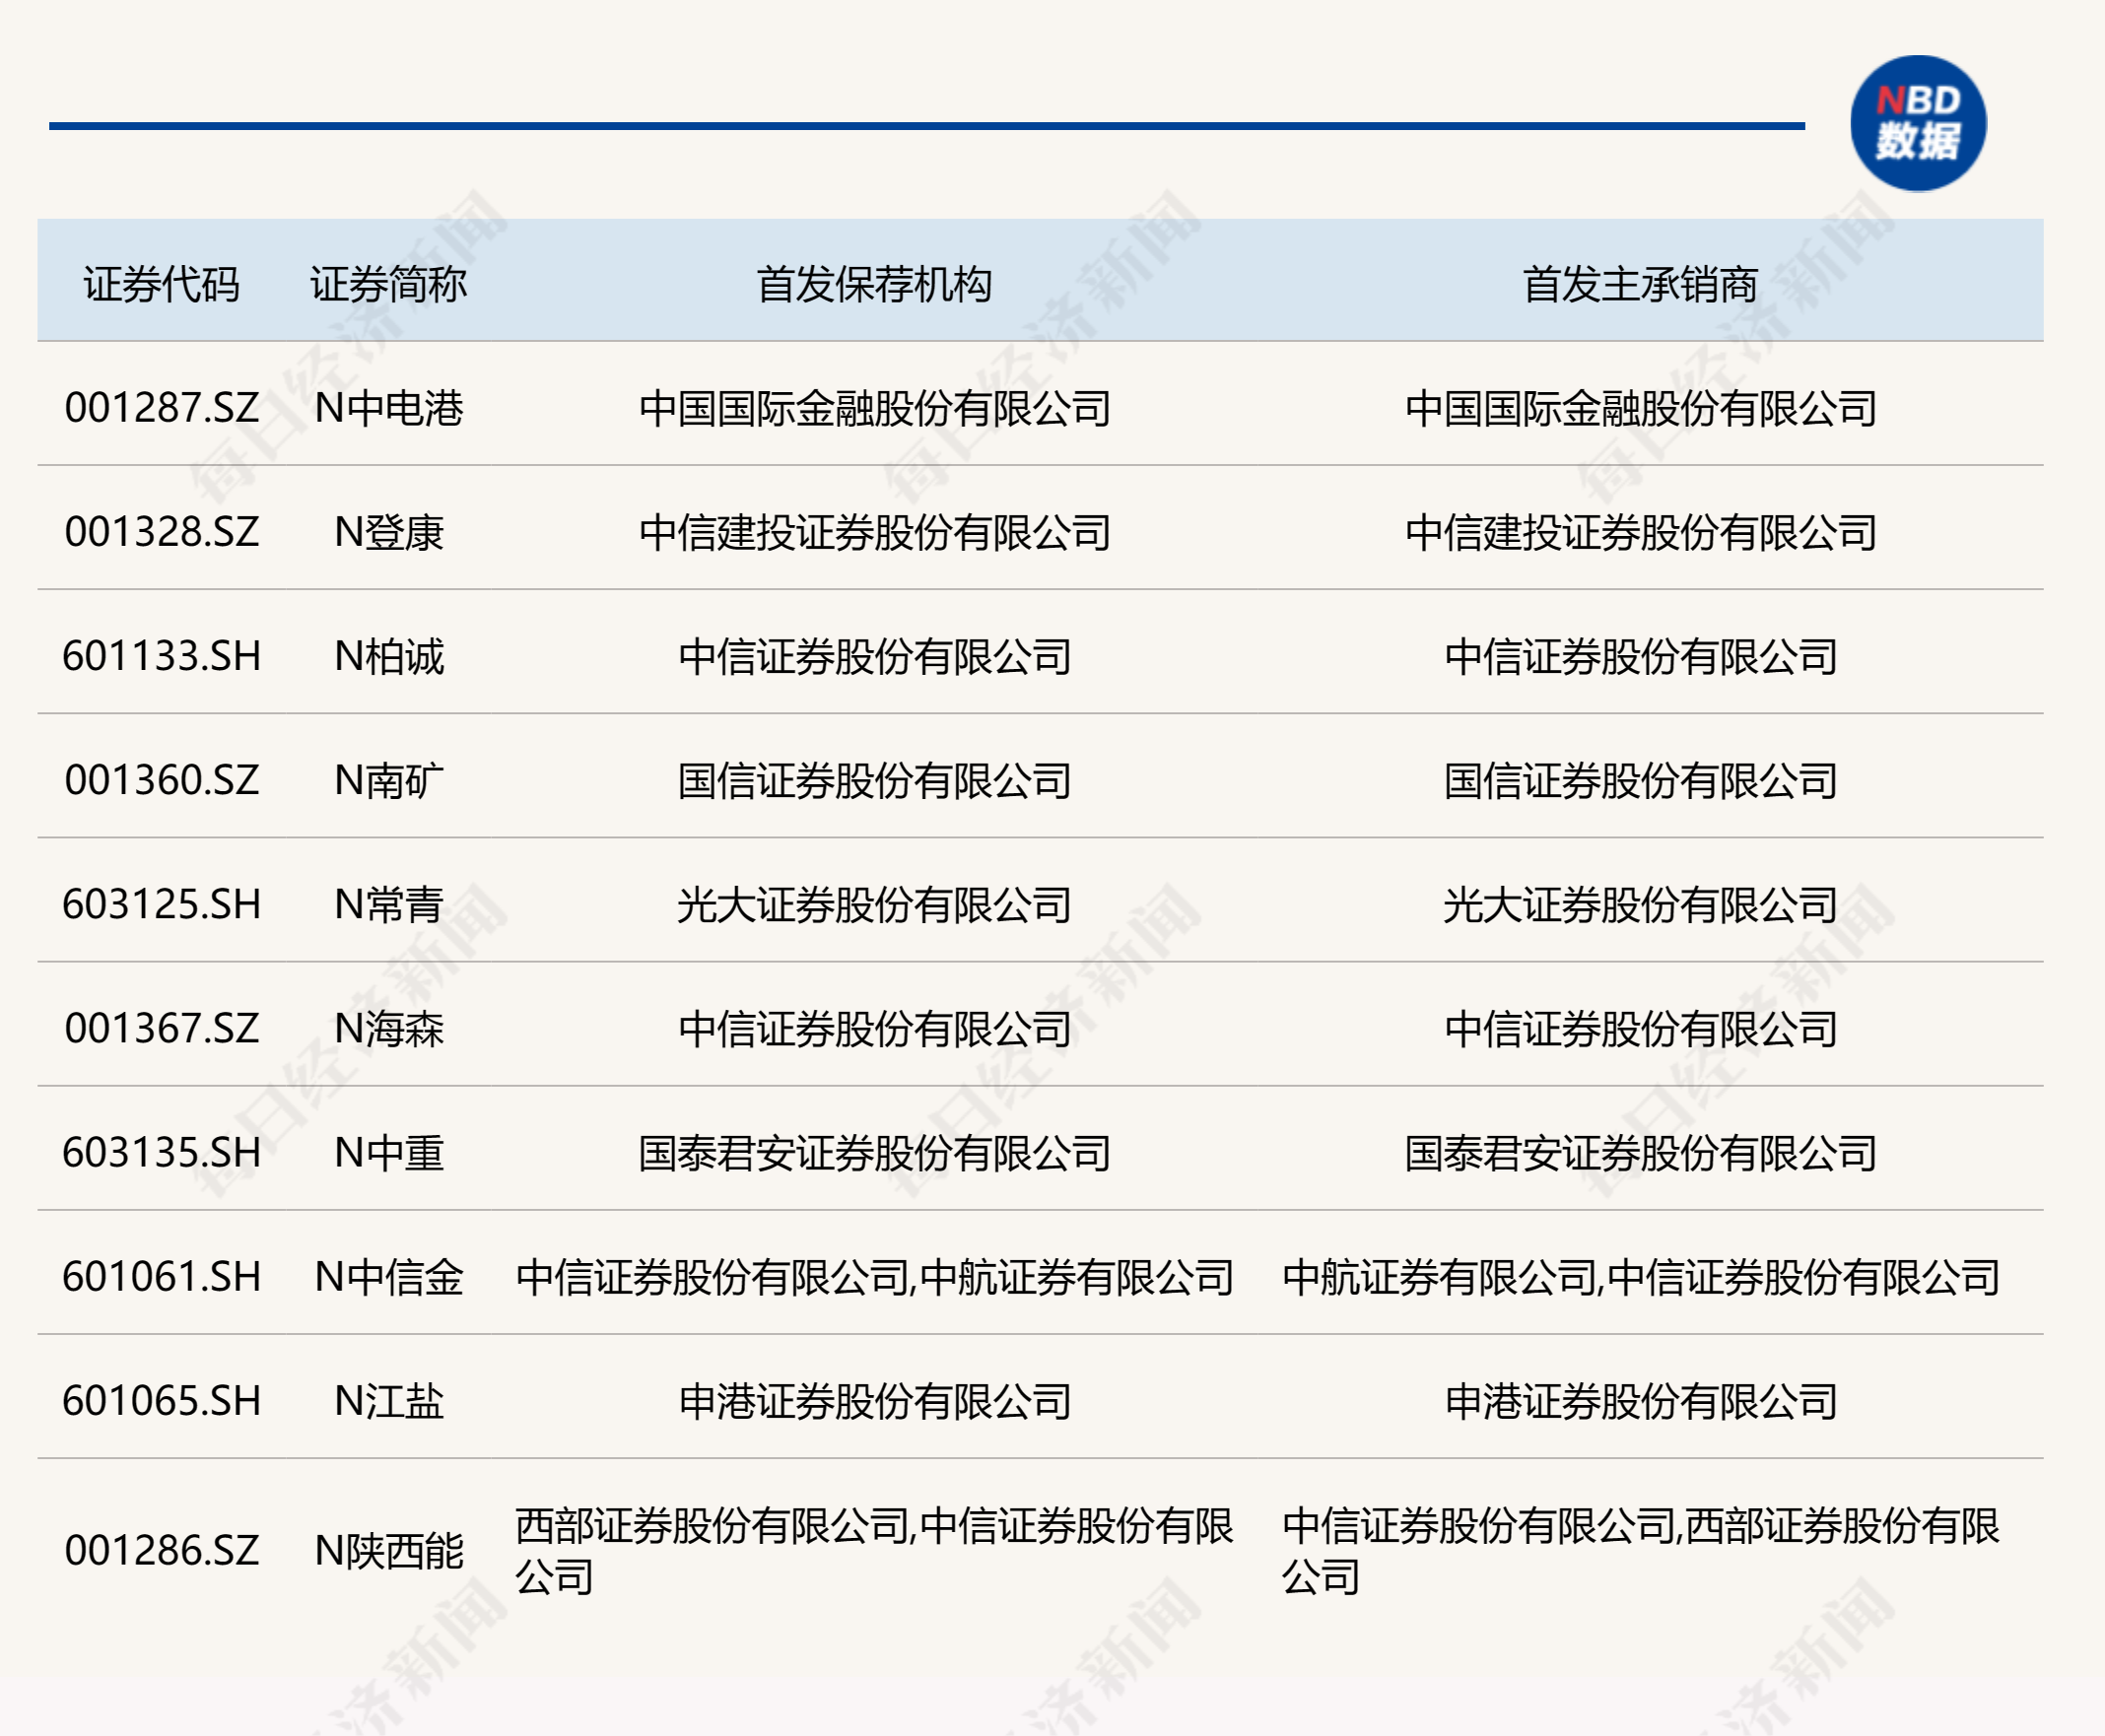The height and width of the screenshot is (1736, 2105).
Task: Click sponsor cell in N中信金 row
Action: (x=875, y=1277)
